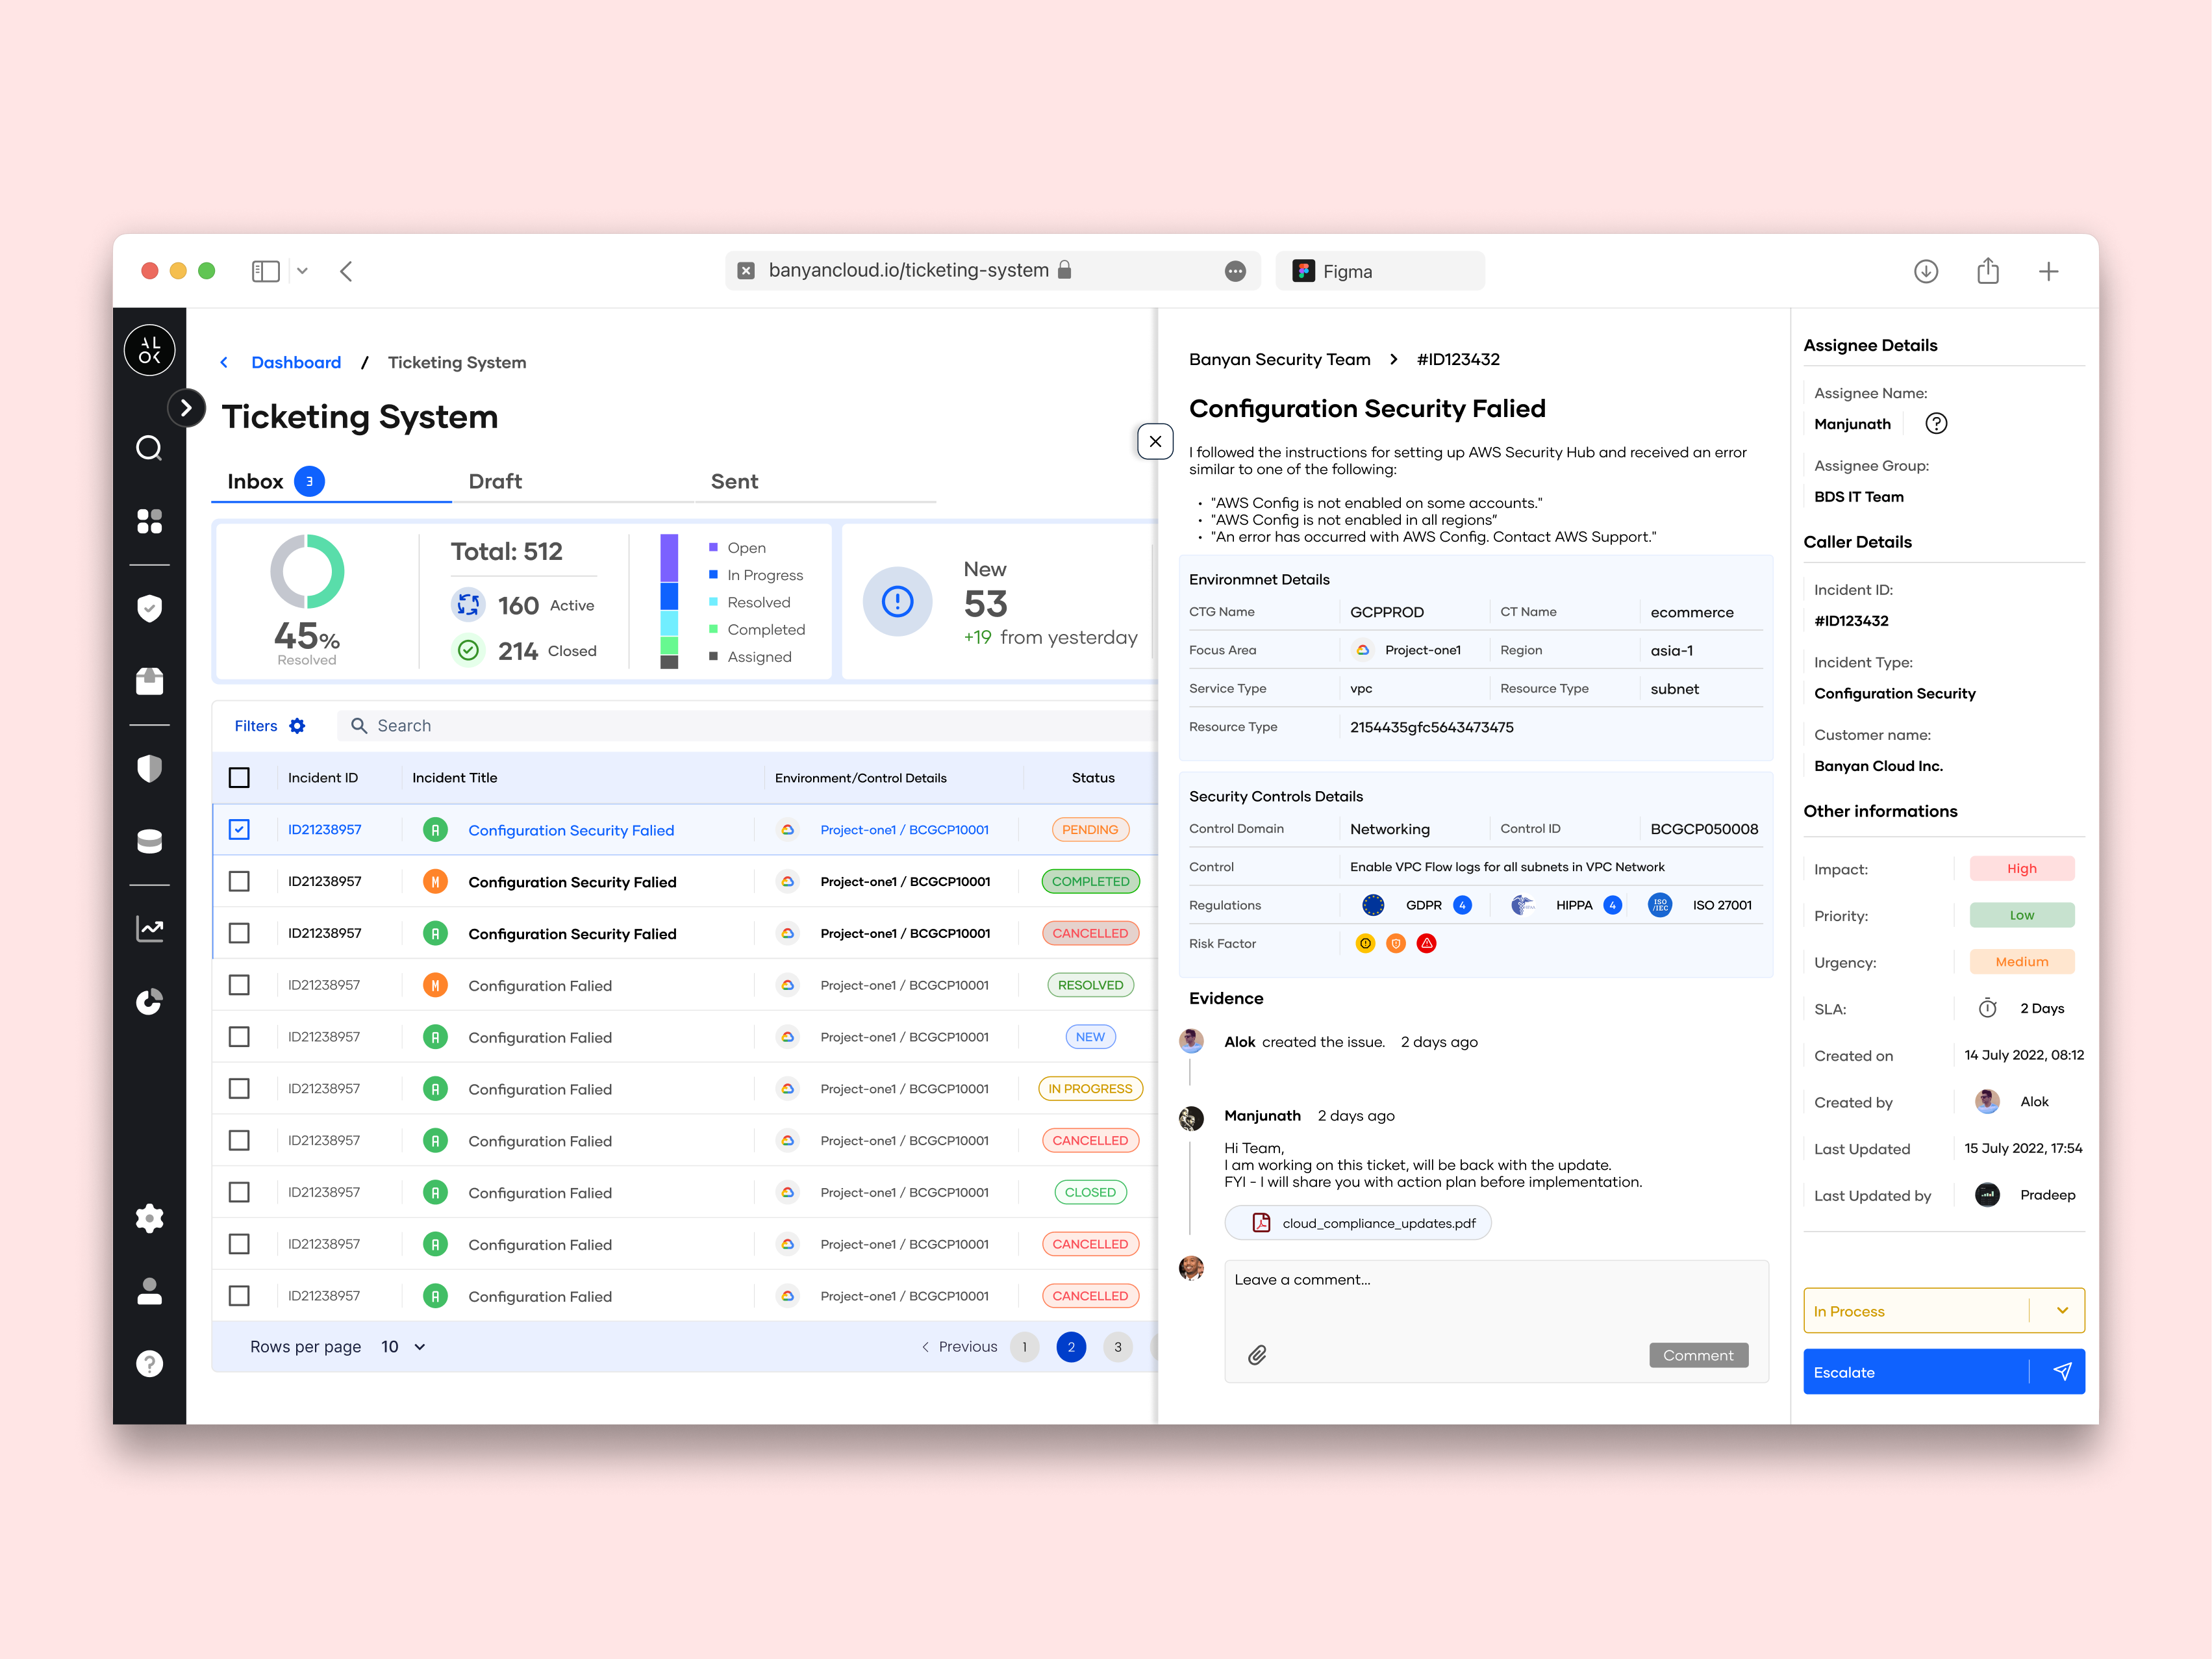Viewport: 2212px width, 1659px height.
Task: Uncheck the selected PENDING incident row
Action: pyautogui.click(x=239, y=830)
